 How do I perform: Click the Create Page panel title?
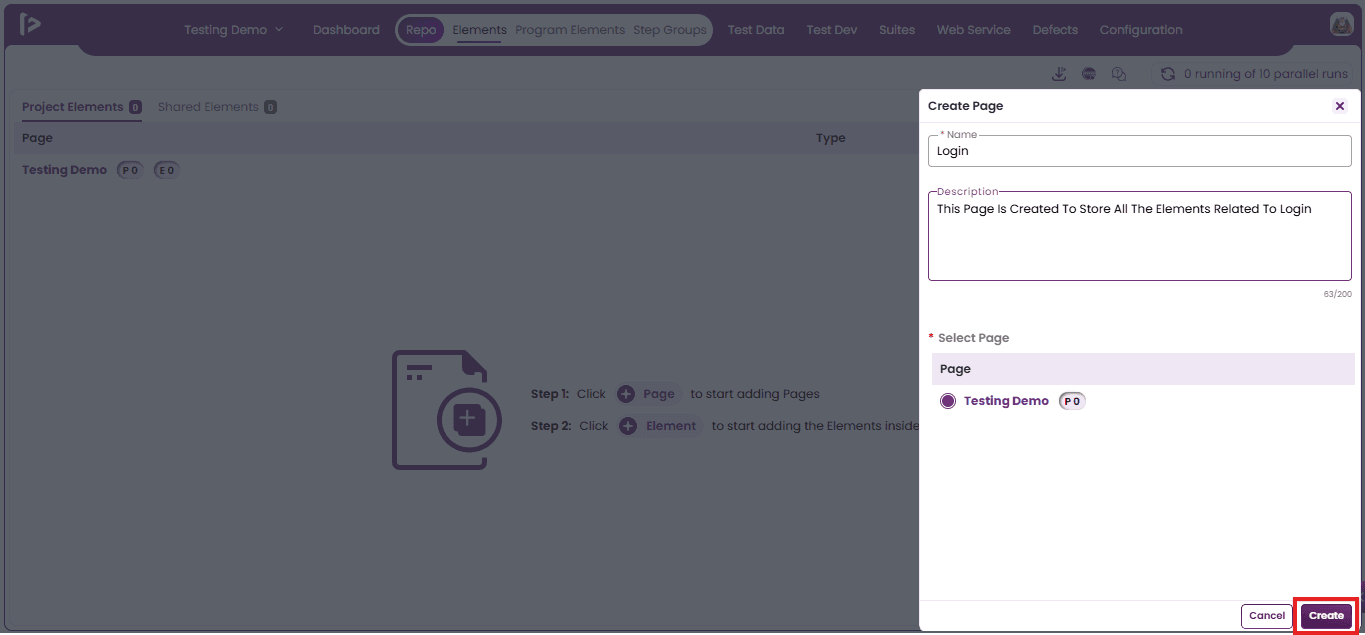[965, 106]
